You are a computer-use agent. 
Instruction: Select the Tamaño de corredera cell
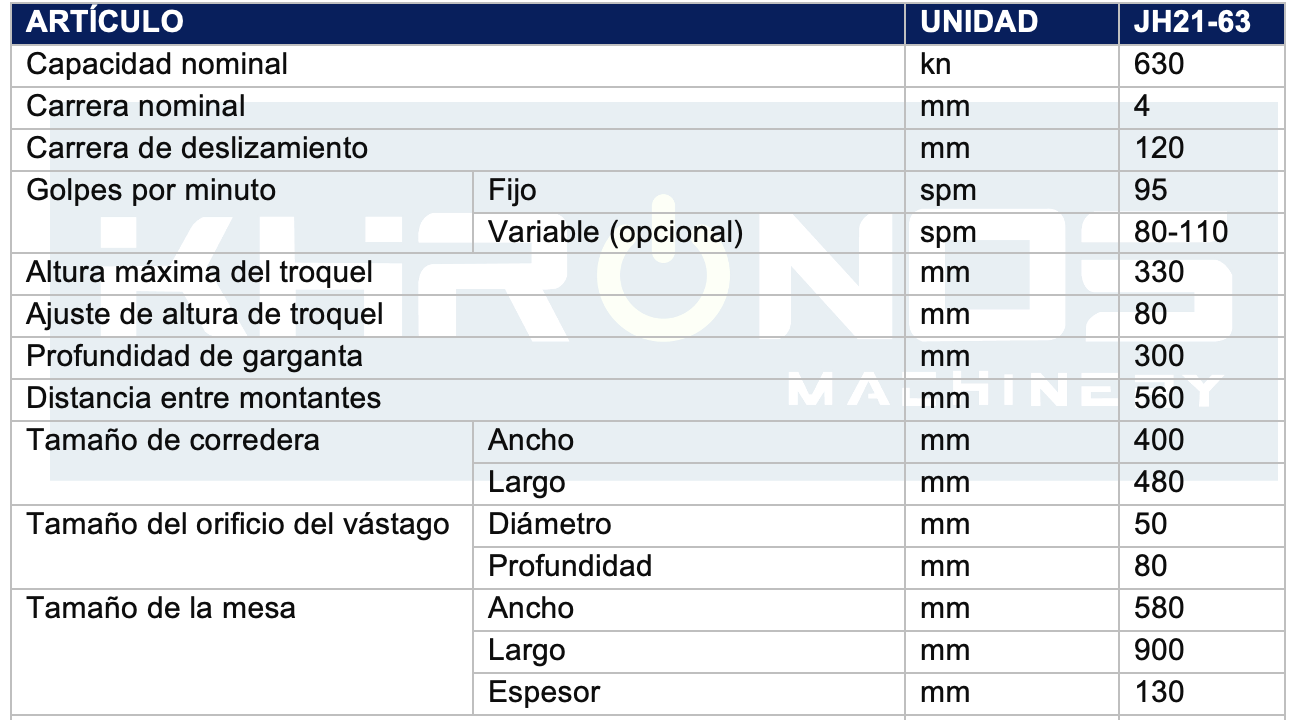241,463
